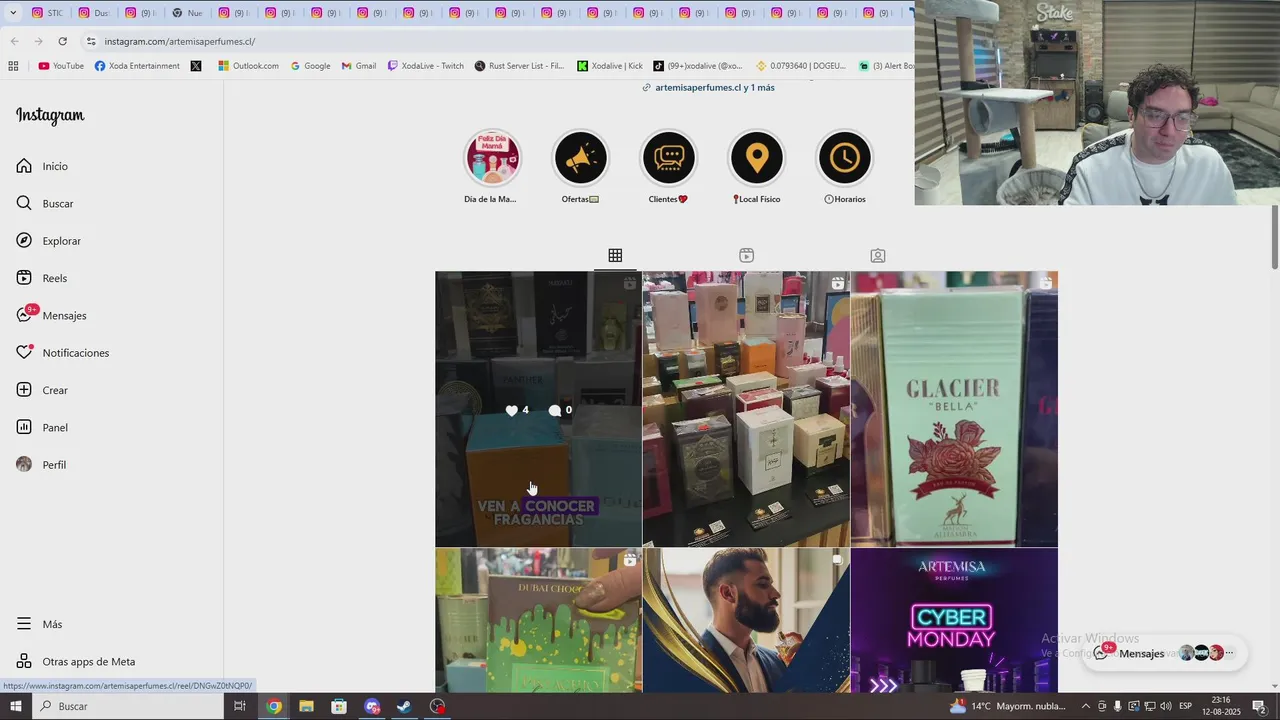Switch to the Reels profile tab
The image size is (1280, 720).
(746, 256)
